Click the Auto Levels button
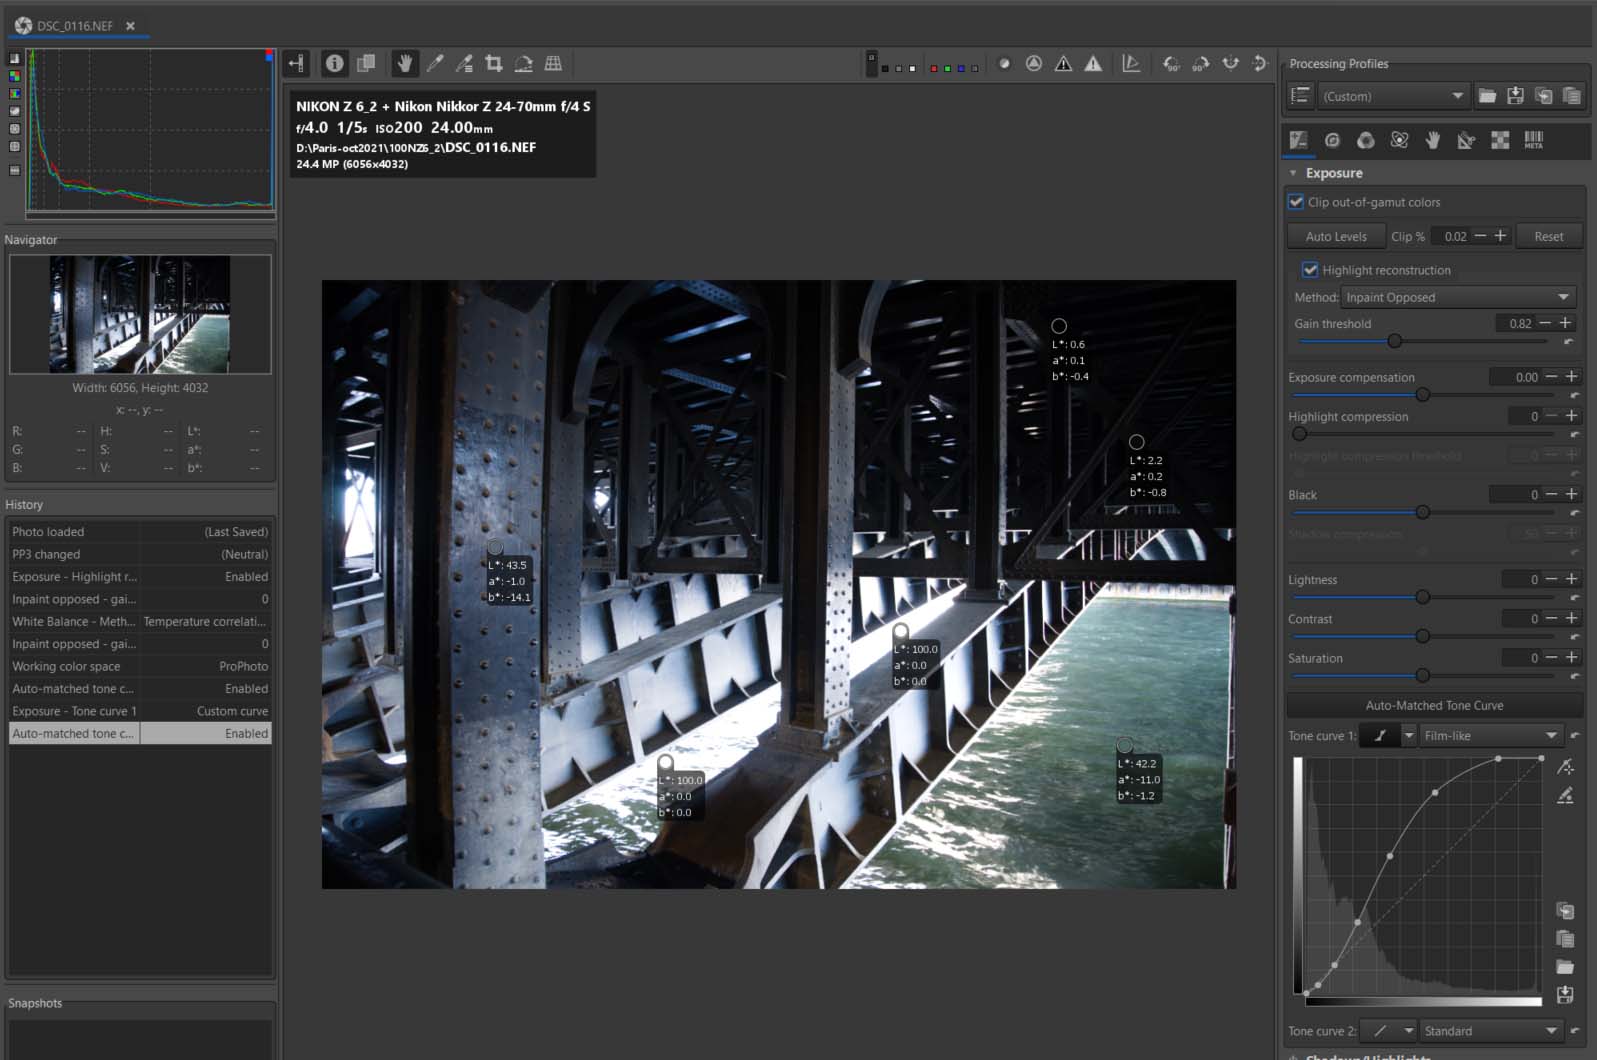Image resolution: width=1597 pixels, height=1060 pixels. tap(1335, 237)
